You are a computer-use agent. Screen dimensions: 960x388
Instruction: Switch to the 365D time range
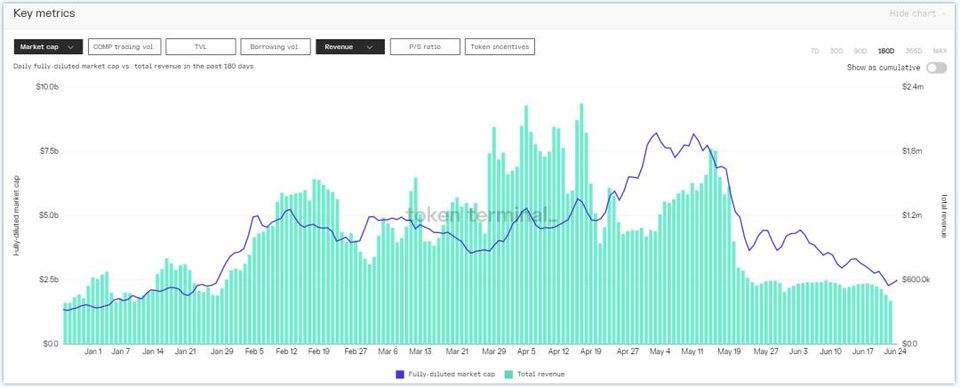coord(913,51)
